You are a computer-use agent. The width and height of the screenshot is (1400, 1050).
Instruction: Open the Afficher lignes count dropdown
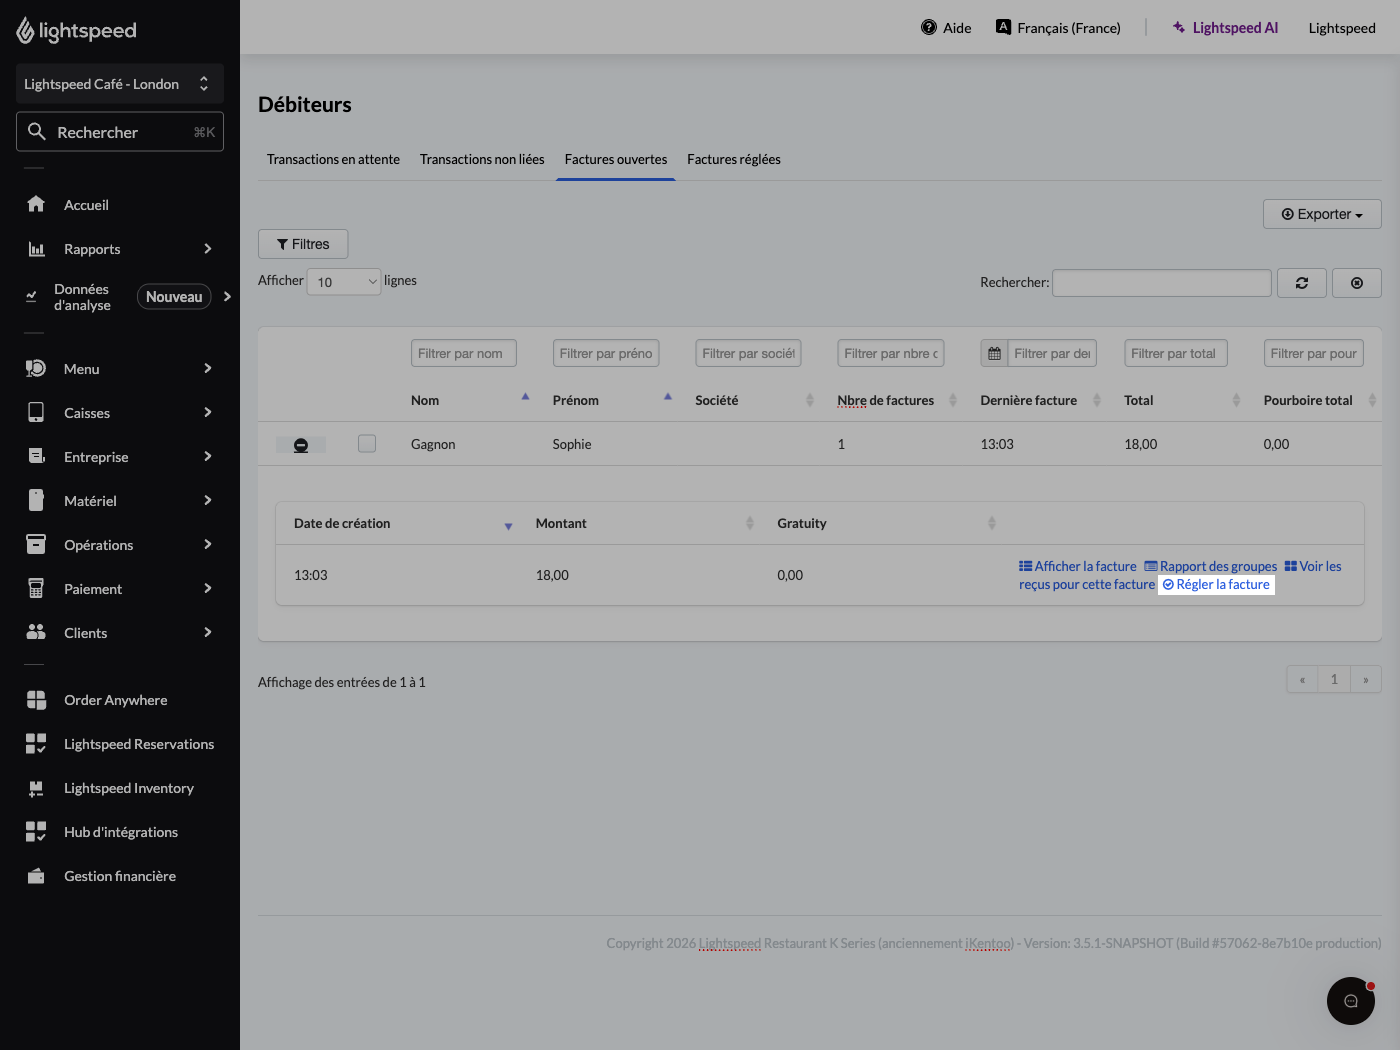click(344, 282)
